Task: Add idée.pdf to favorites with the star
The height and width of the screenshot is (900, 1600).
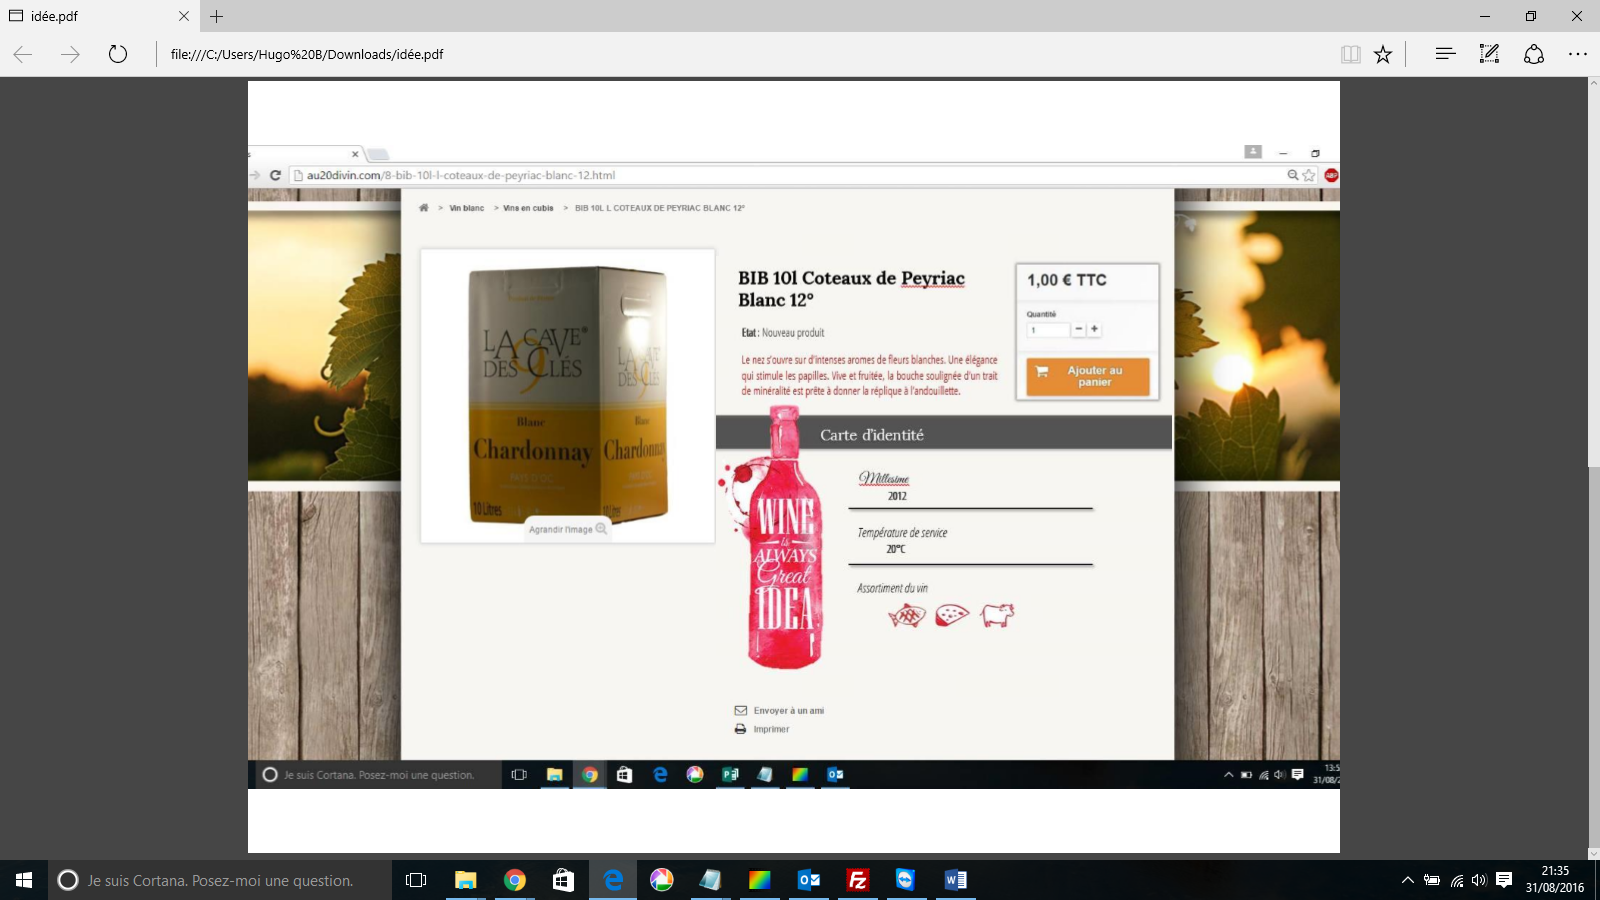Action: [x=1383, y=54]
